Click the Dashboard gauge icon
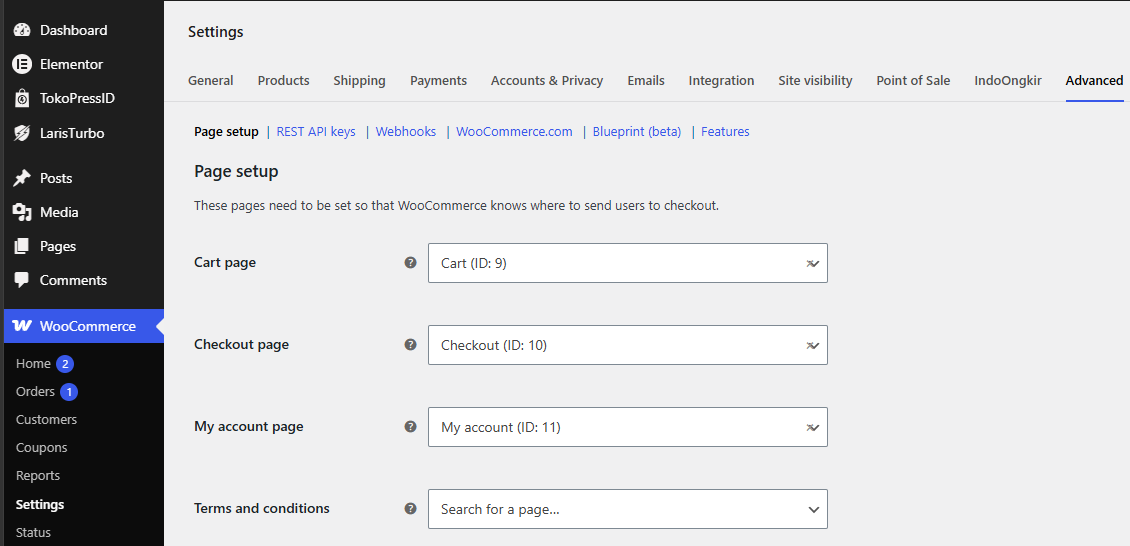 (x=22, y=30)
